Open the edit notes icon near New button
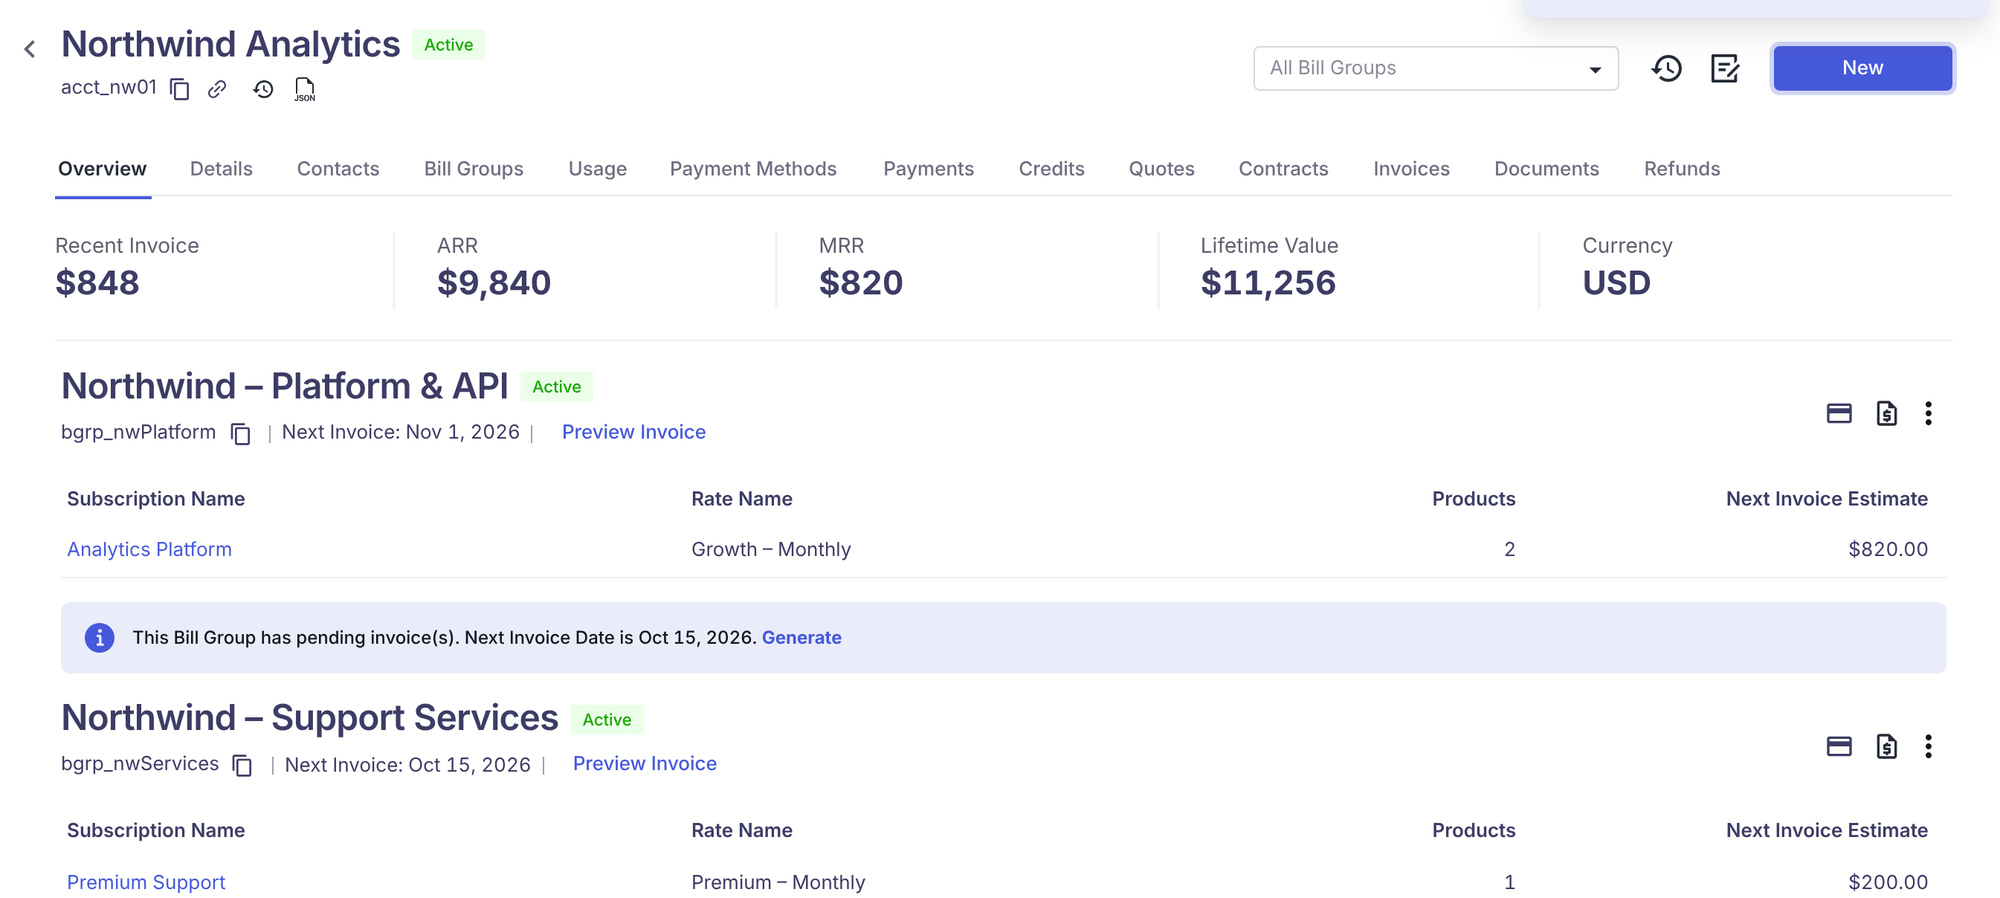2000x898 pixels. tap(1725, 68)
